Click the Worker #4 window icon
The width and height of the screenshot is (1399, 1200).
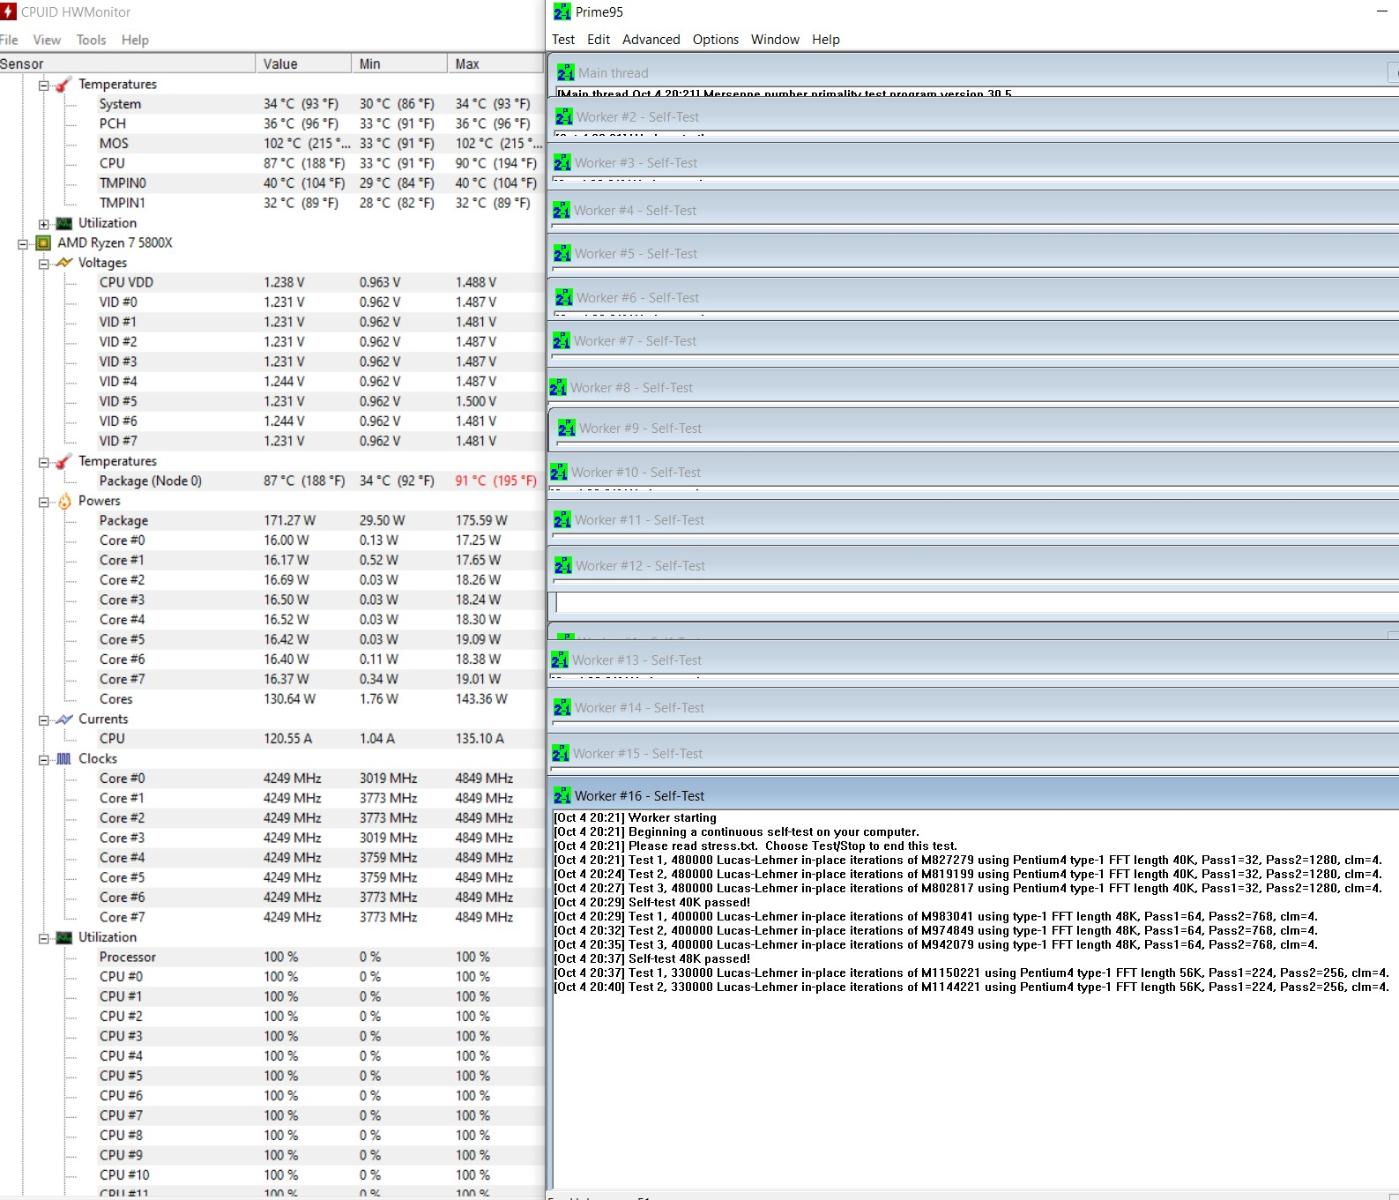click(x=561, y=211)
